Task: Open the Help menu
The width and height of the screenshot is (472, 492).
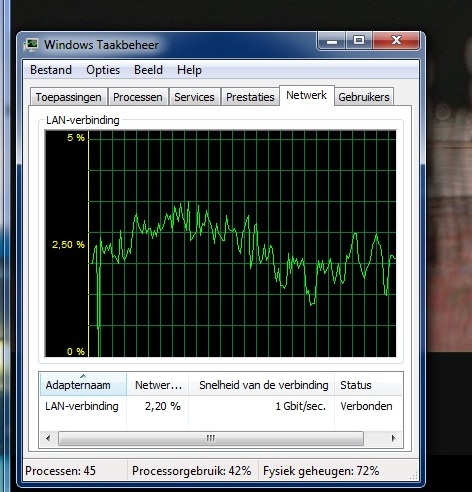Action: pyautogui.click(x=189, y=70)
